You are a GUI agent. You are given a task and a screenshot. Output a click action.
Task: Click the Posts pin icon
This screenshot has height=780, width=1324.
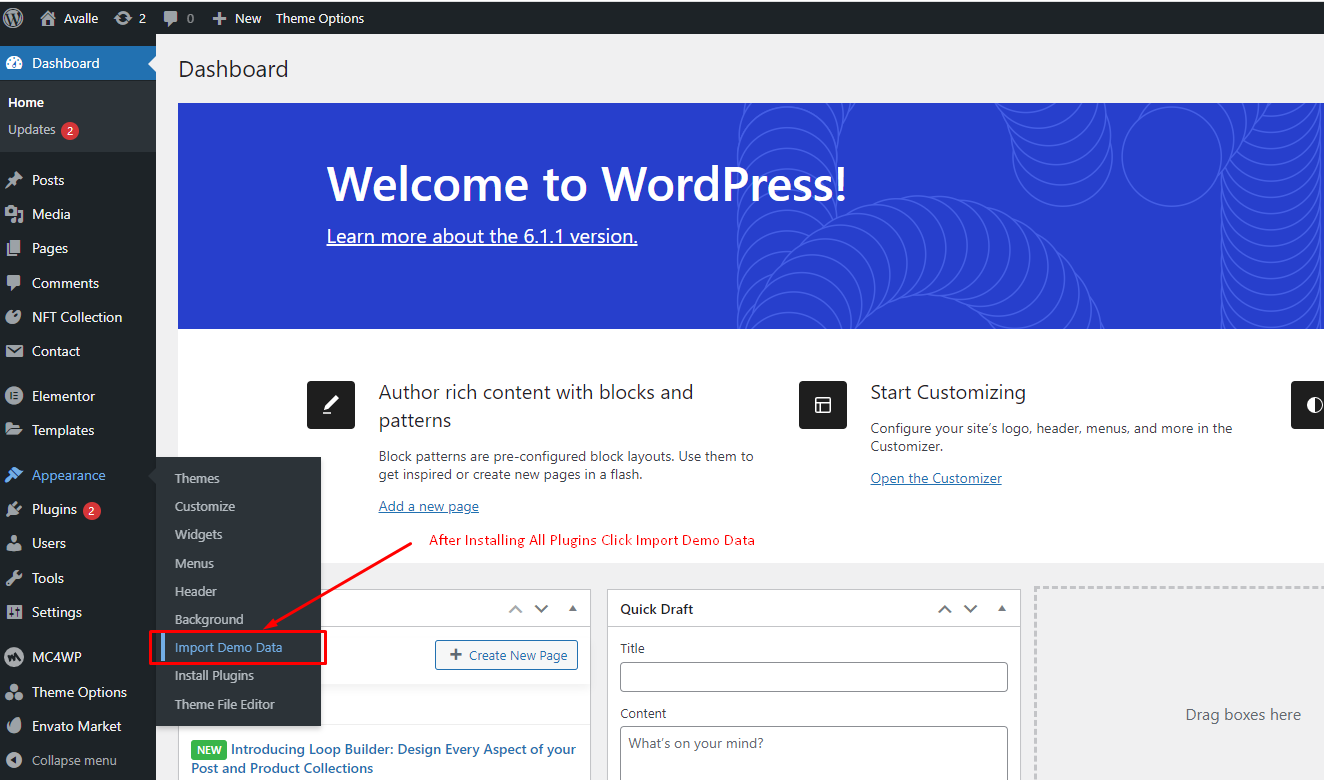[x=14, y=180]
